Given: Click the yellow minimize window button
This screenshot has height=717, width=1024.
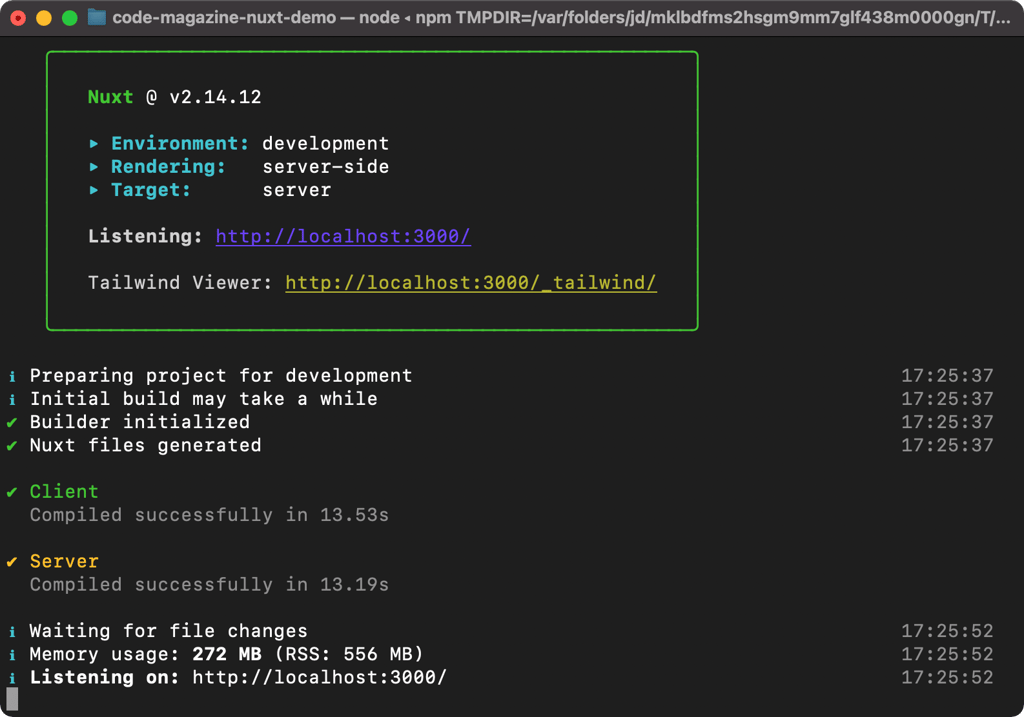Looking at the screenshot, I should pyautogui.click(x=44, y=18).
